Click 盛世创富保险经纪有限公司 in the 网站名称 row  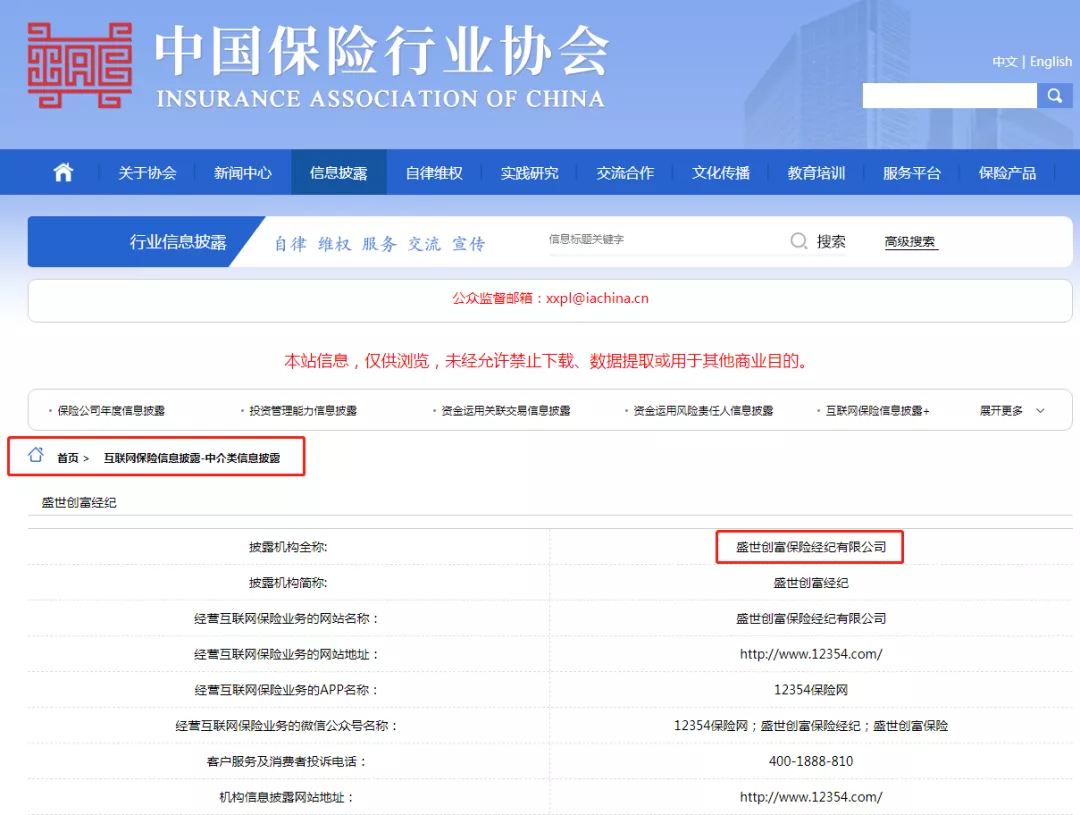point(811,619)
